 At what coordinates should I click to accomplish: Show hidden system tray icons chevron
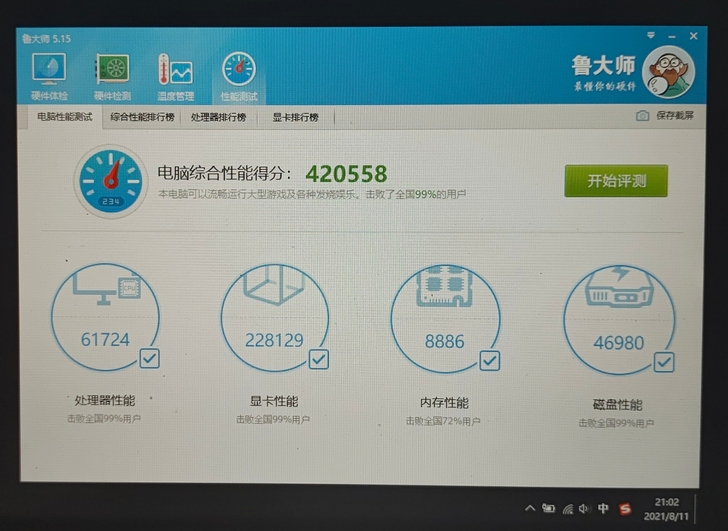tap(530, 508)
